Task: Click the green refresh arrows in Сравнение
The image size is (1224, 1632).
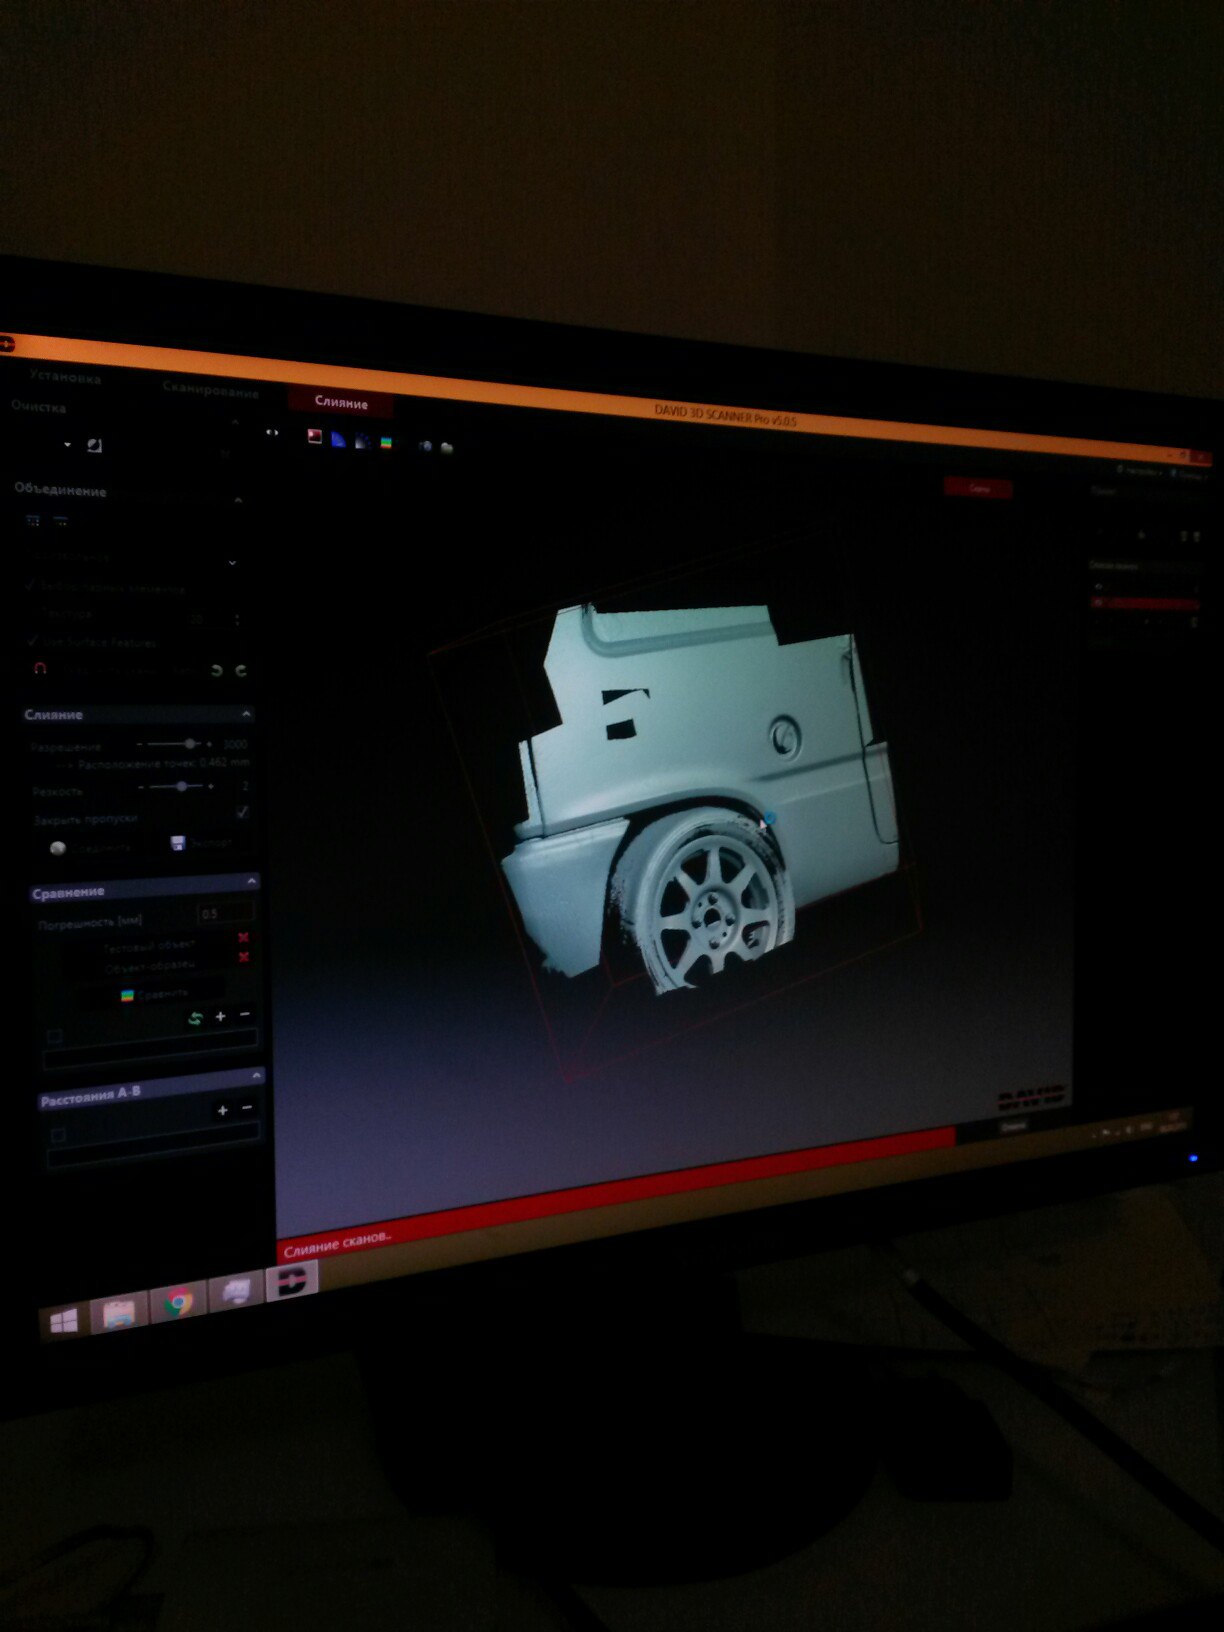Action: (x=195, y=1018)
